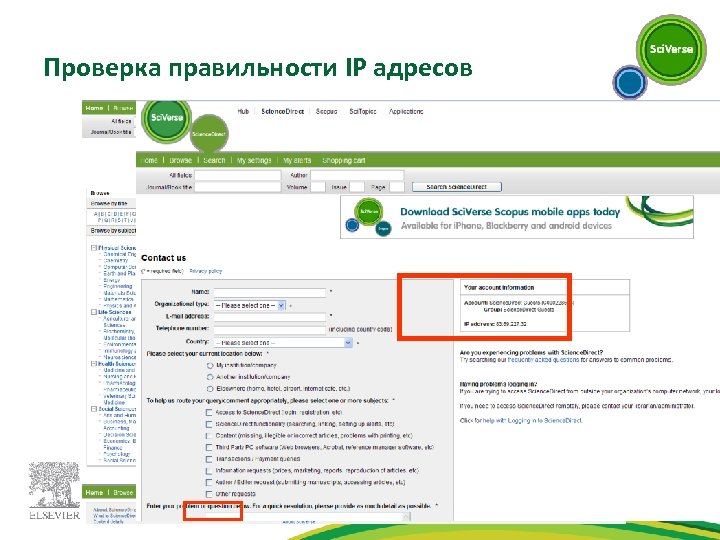Open the Country dropdown

pos(283,343)
